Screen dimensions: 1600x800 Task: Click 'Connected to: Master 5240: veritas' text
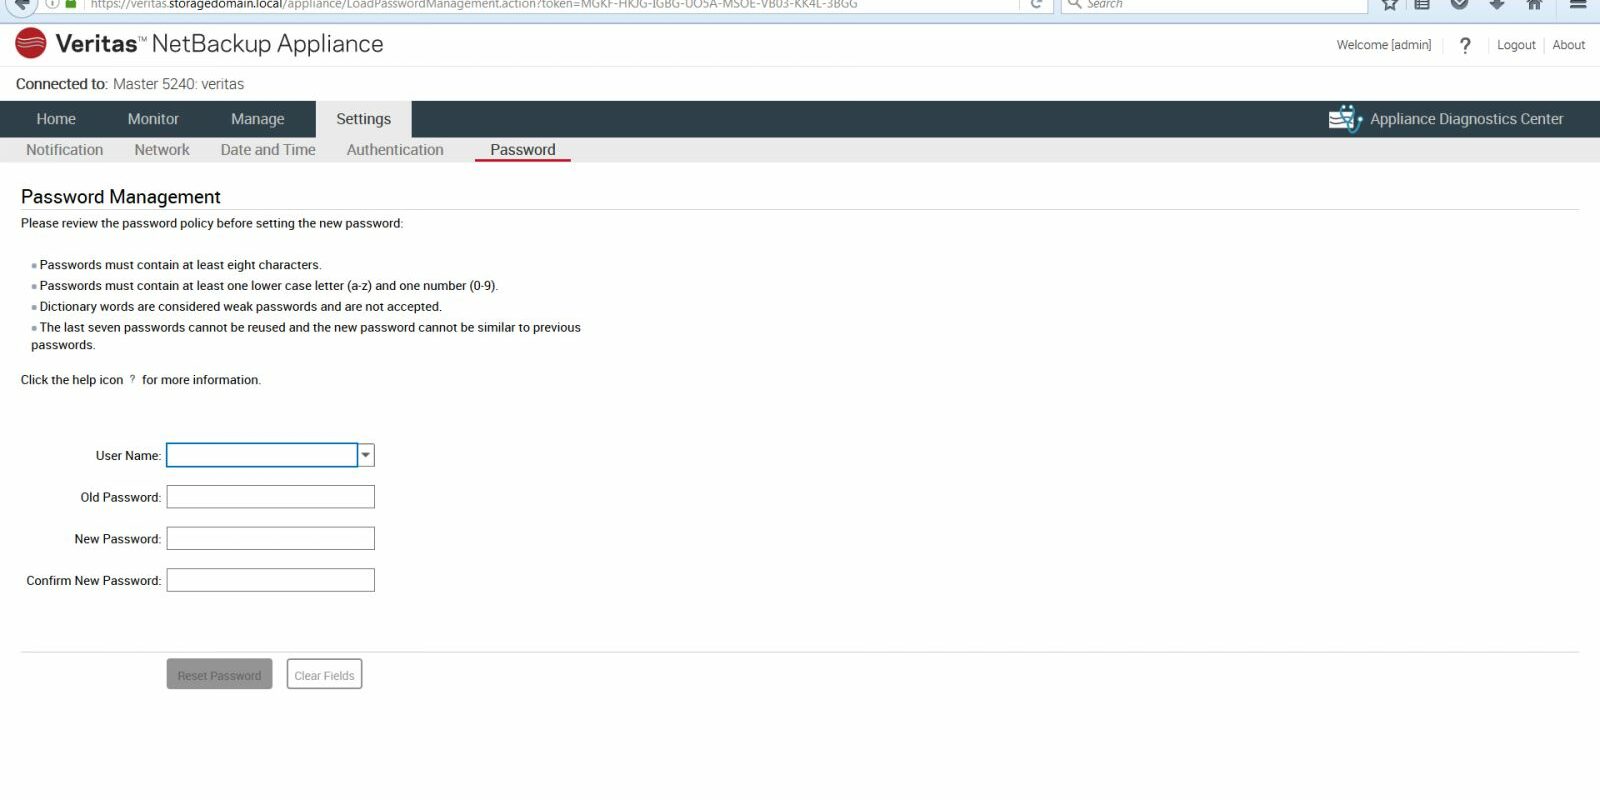(x=130, y=84)
